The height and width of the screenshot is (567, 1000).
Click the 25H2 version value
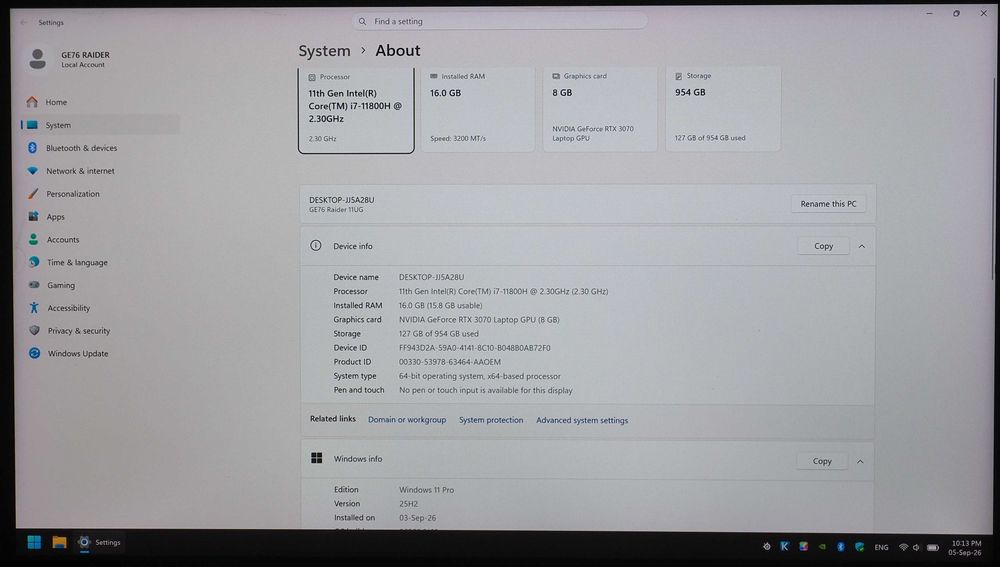pyautogui.click(x=409, y=504)
